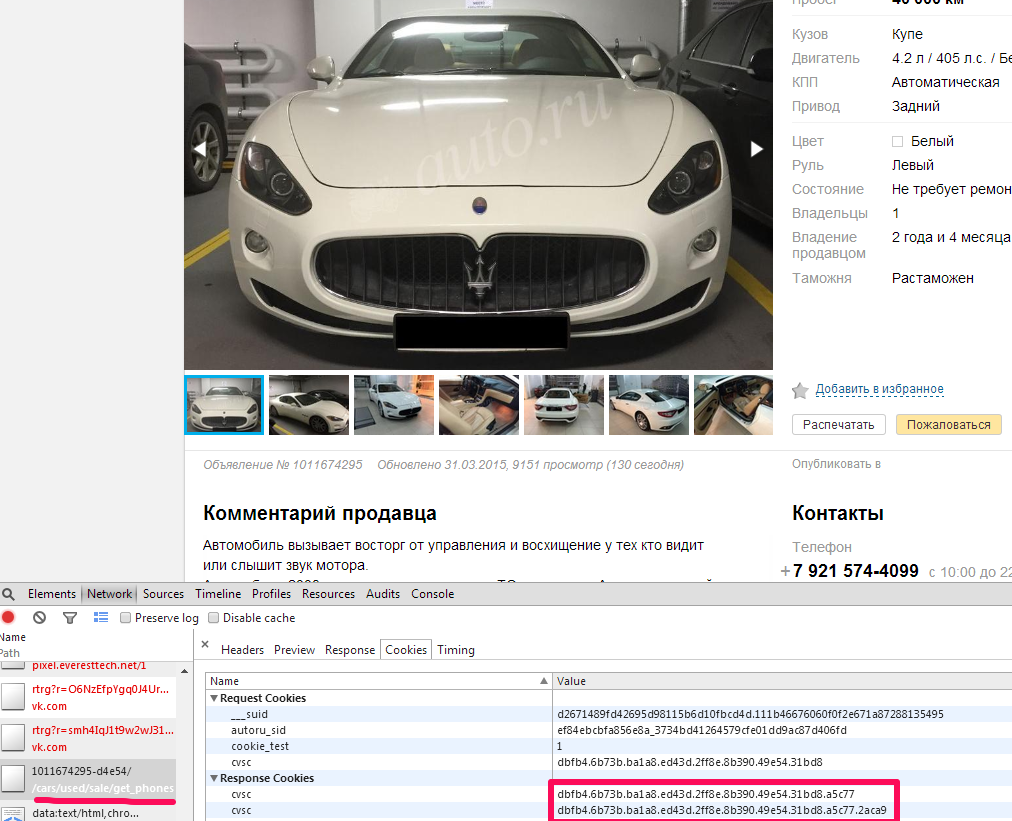Select the second vk.com rtrg request smh4IqJ

(88, 738)
